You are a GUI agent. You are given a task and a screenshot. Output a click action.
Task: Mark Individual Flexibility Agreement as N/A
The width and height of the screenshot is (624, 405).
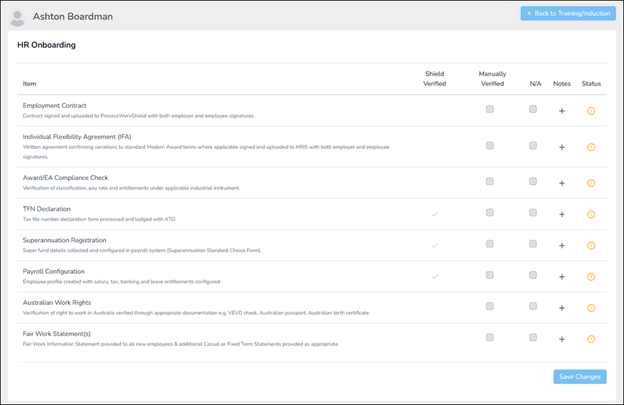click(x=533, y=146)
